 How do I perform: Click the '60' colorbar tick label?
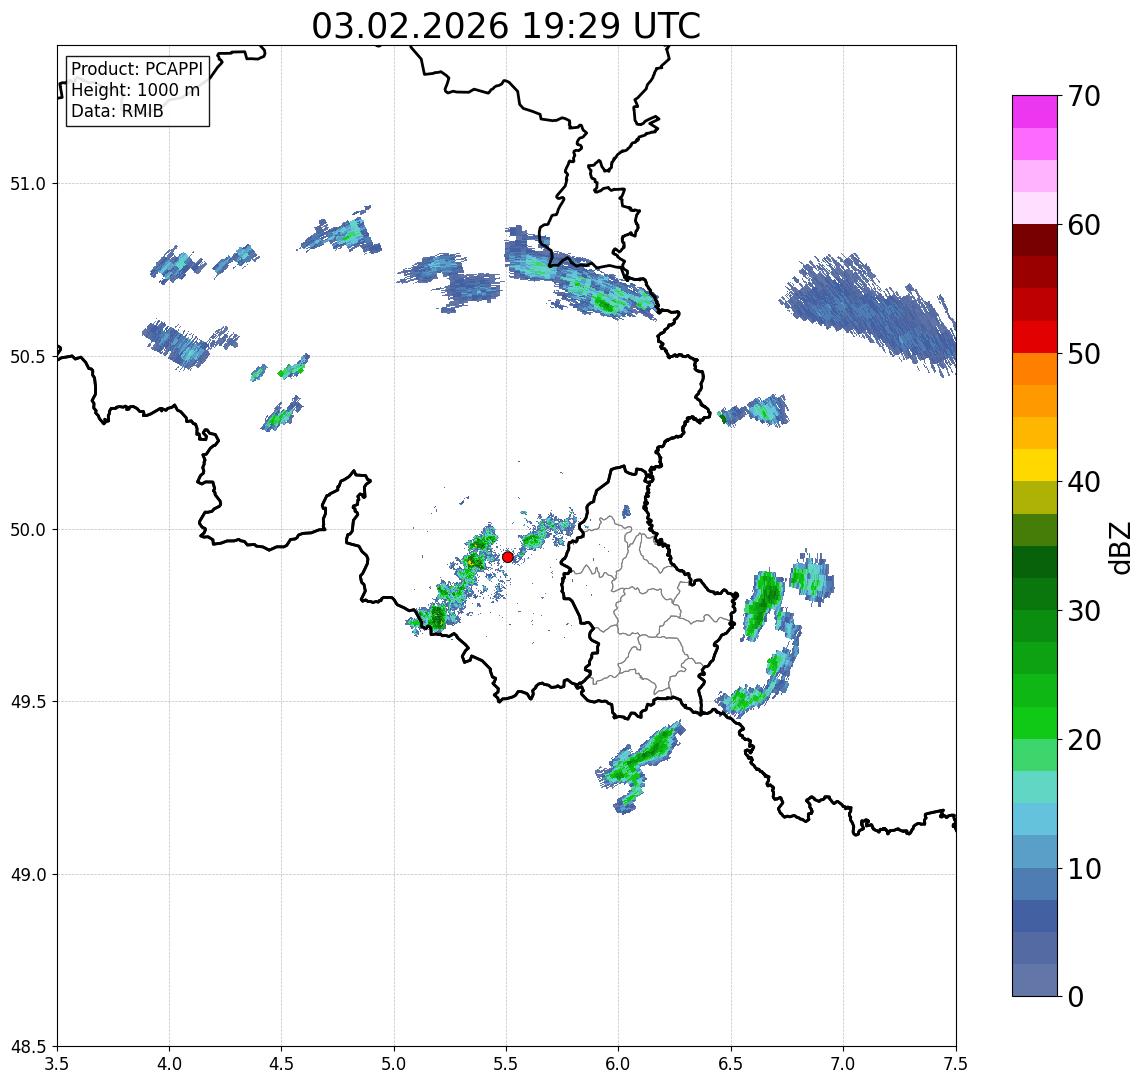[x=1084, y=225]
